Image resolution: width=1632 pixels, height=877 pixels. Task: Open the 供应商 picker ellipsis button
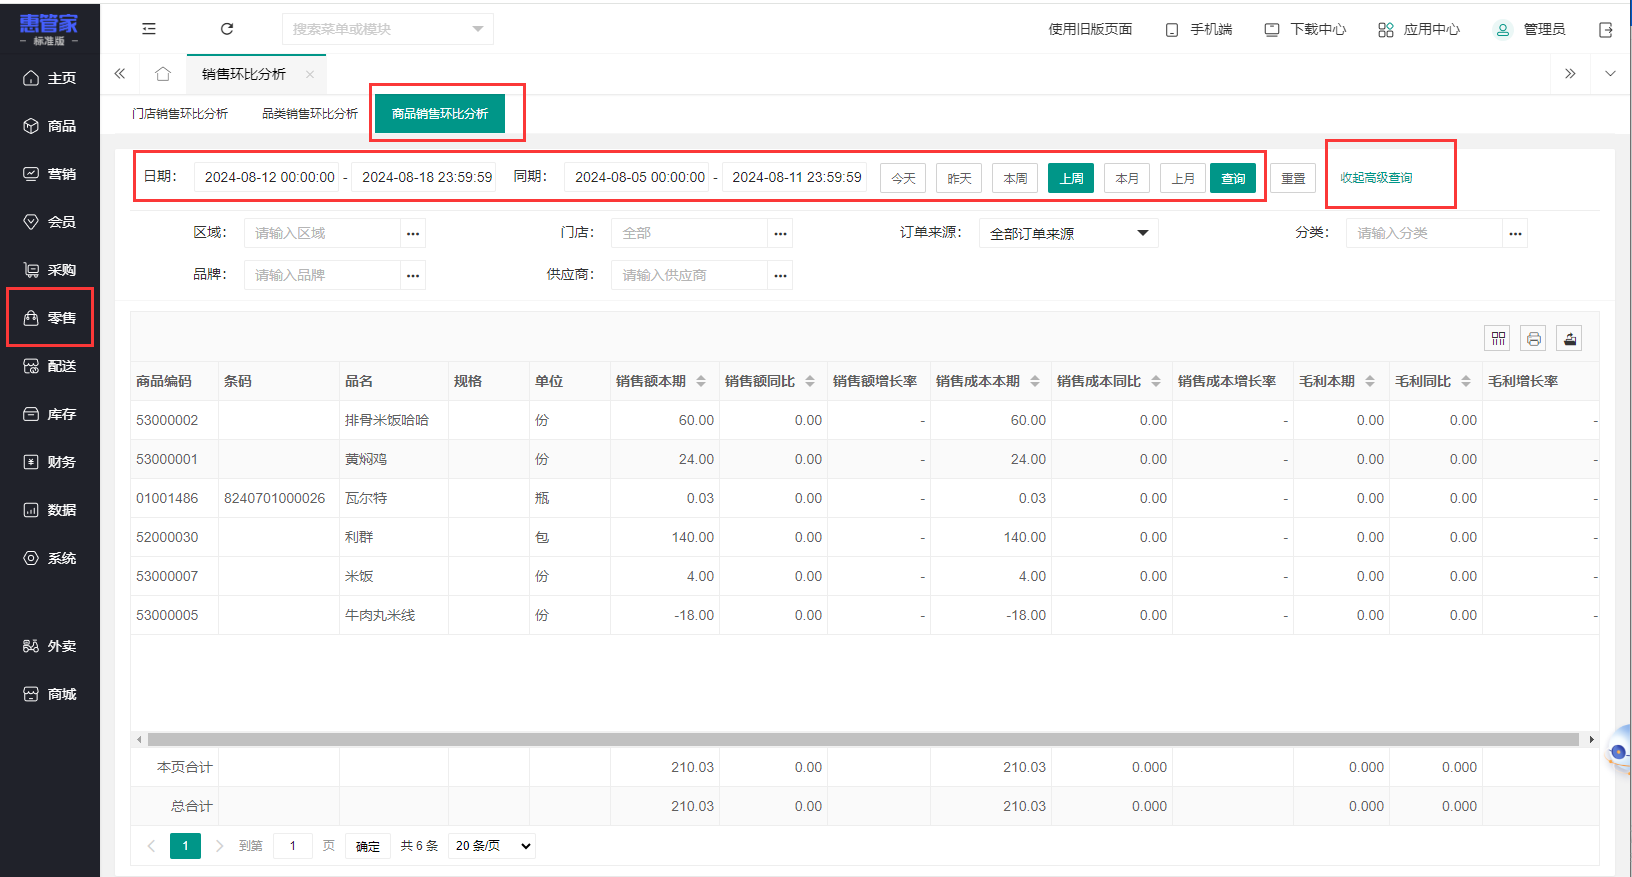pos(780,275)
